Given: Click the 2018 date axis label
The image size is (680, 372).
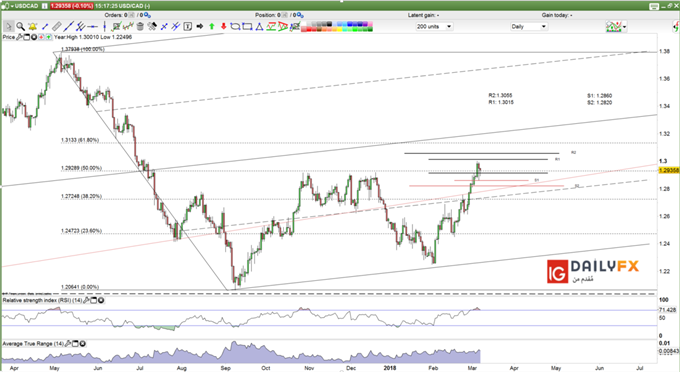Looking at the screenshot, I should tap(390, 368).
